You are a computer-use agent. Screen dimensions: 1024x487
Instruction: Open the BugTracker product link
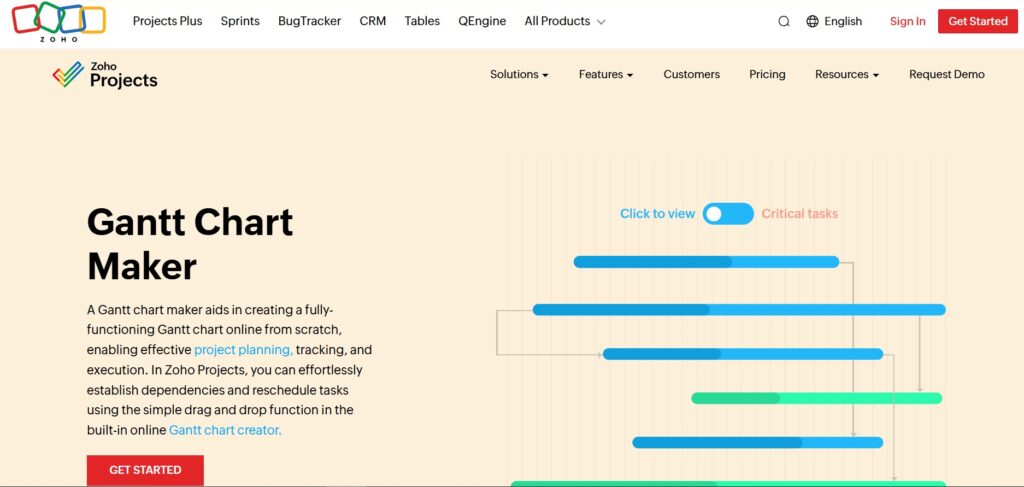(x=310, y=22)
